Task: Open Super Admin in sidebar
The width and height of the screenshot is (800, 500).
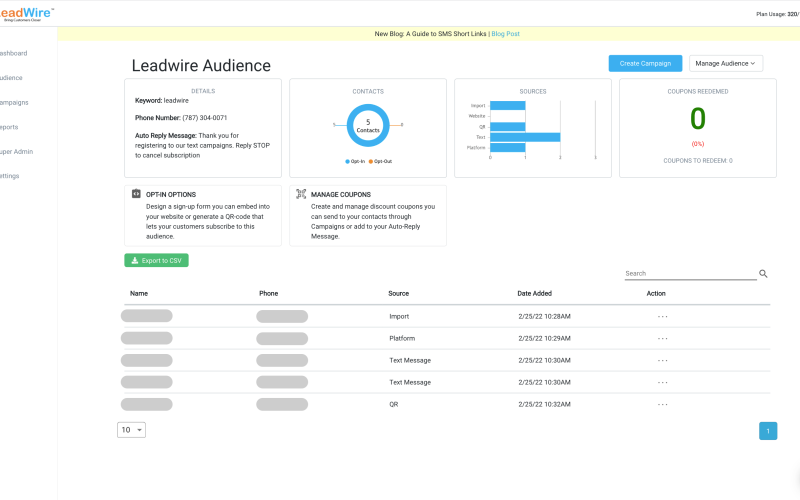Action: pyautogui.click(x=16, y=152)
